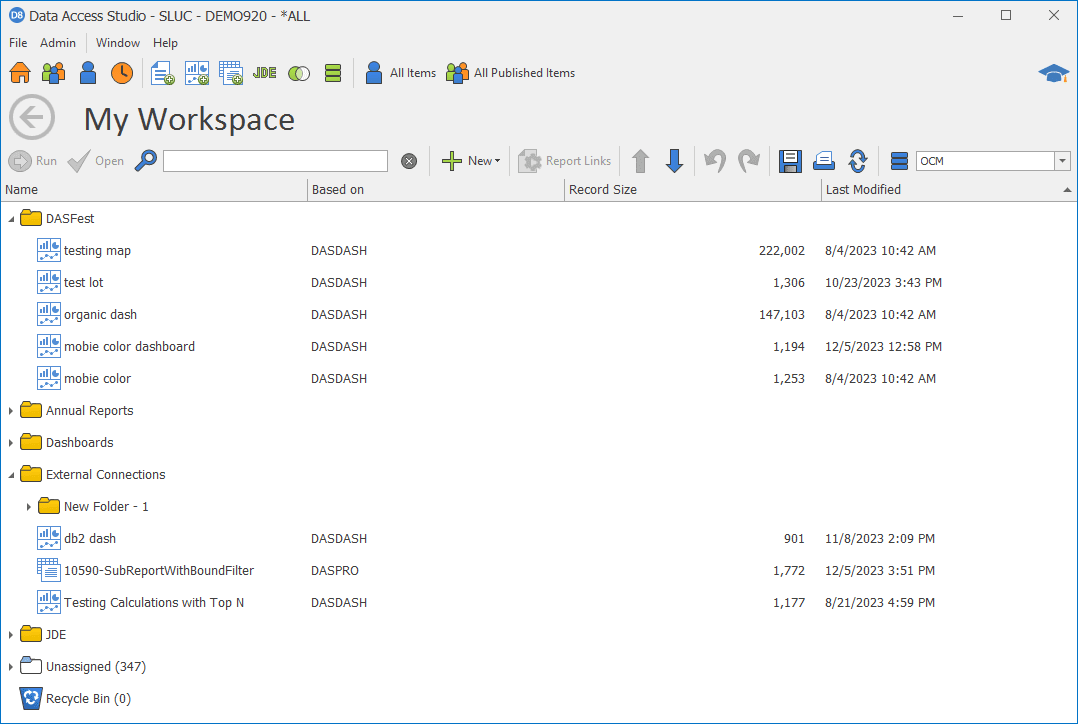
Task: Click the blue move down arrow
Action: [674, 161]
